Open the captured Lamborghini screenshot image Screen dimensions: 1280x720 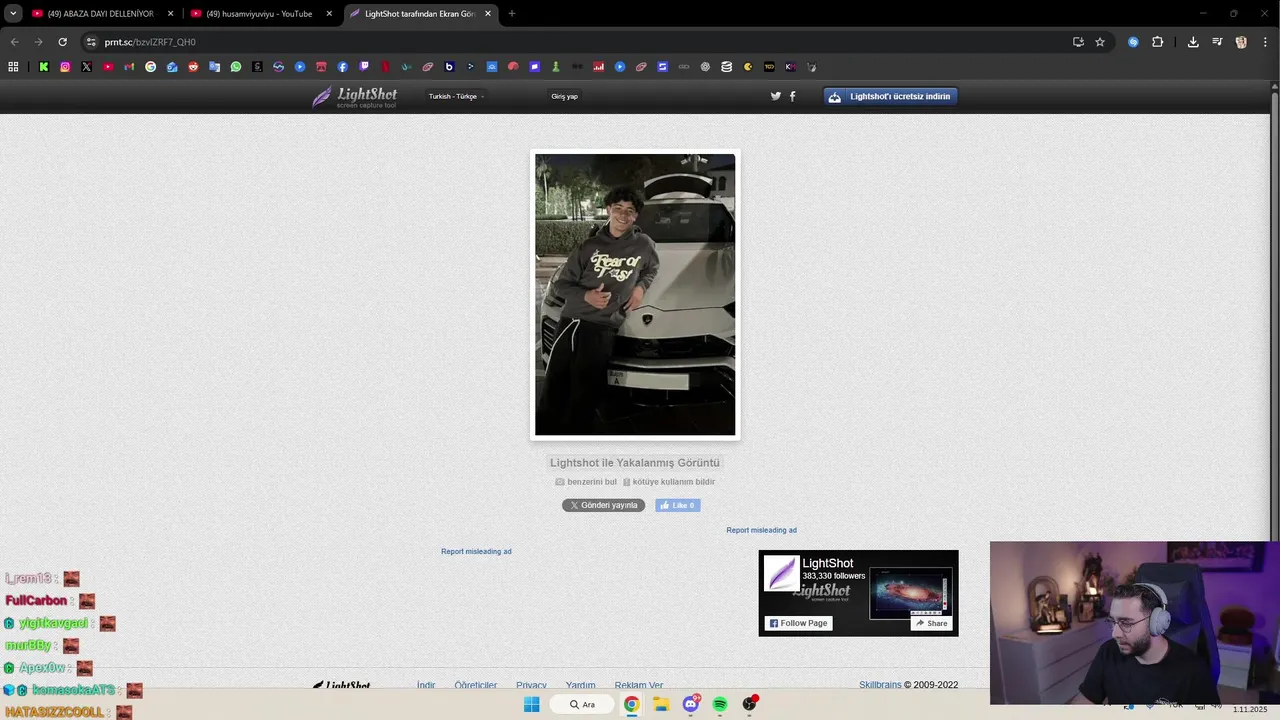[635, 294]
